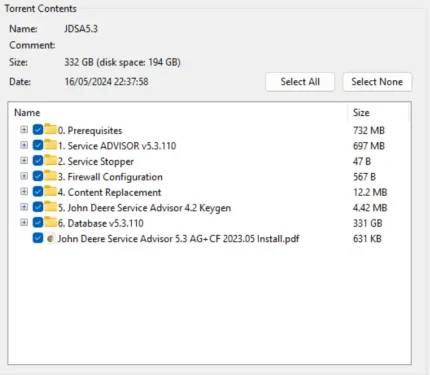This screenshot has width=430, height=375.
Task: Click the 4. Content Replacement folder icon
Action: point(50,191)
